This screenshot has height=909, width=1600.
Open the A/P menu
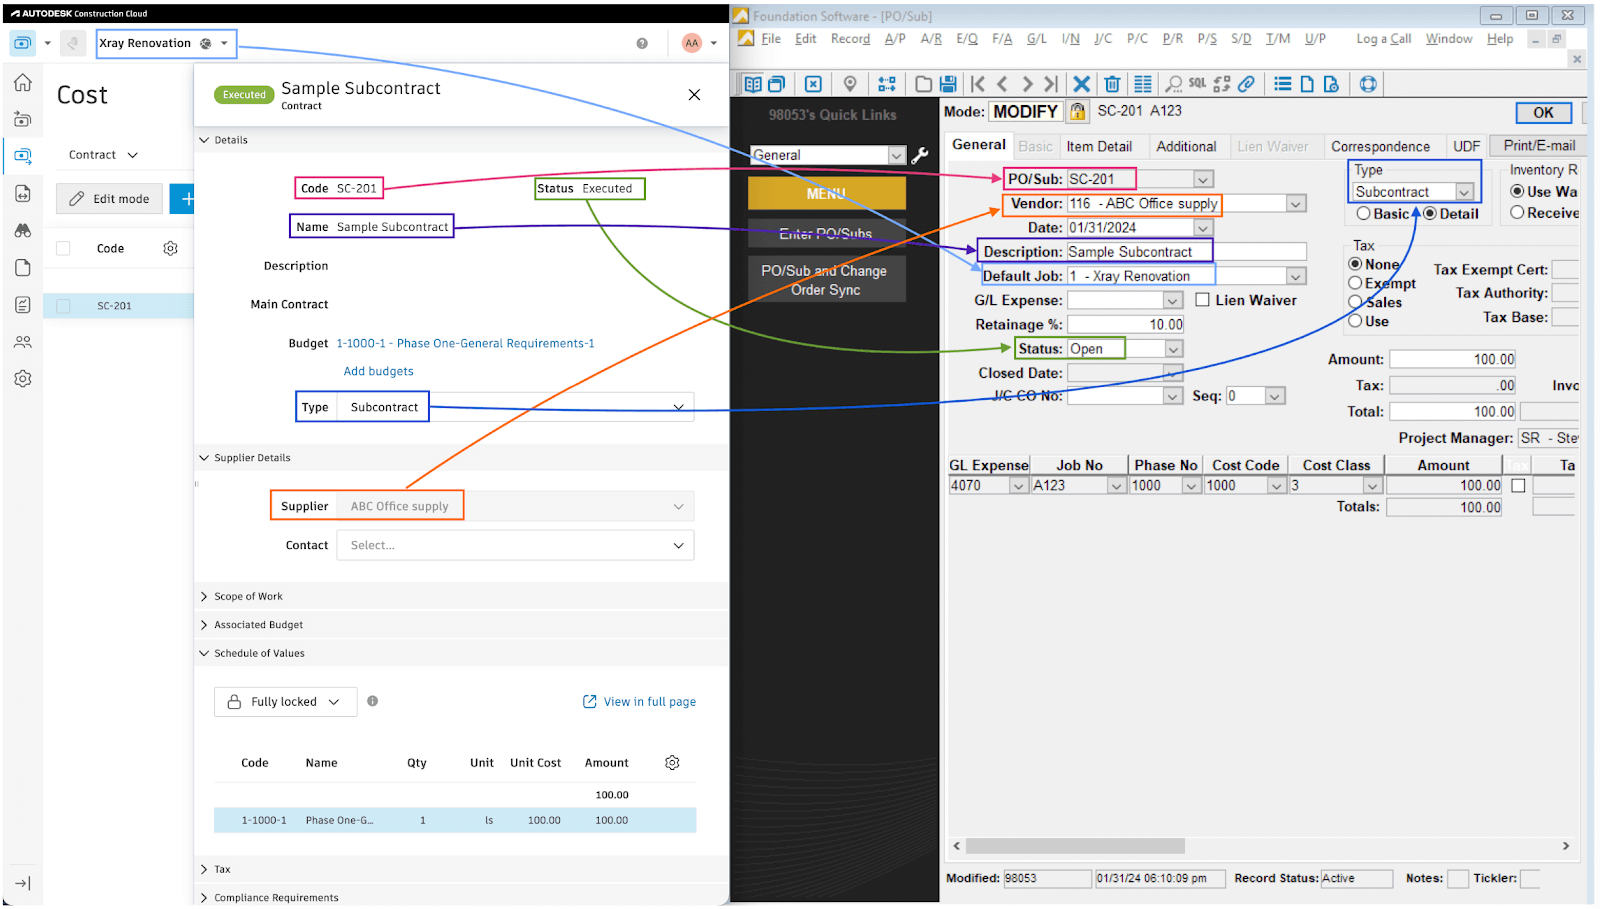point(895,39)
